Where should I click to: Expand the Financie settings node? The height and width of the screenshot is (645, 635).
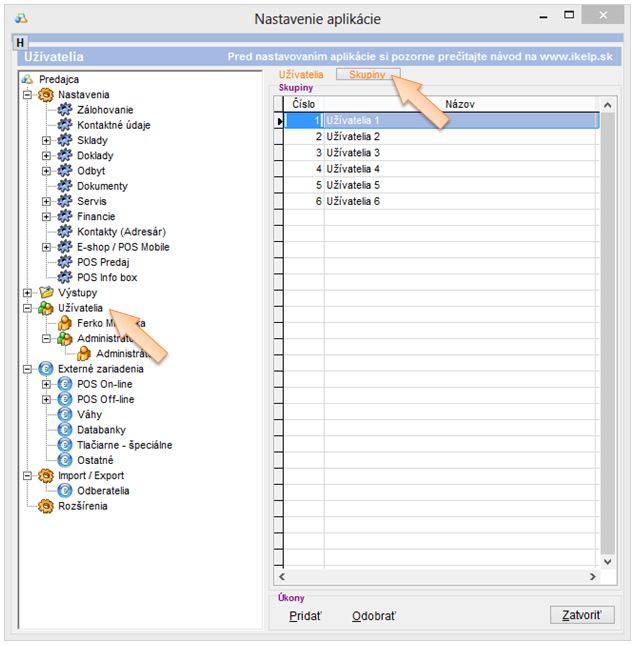[46, 217]
